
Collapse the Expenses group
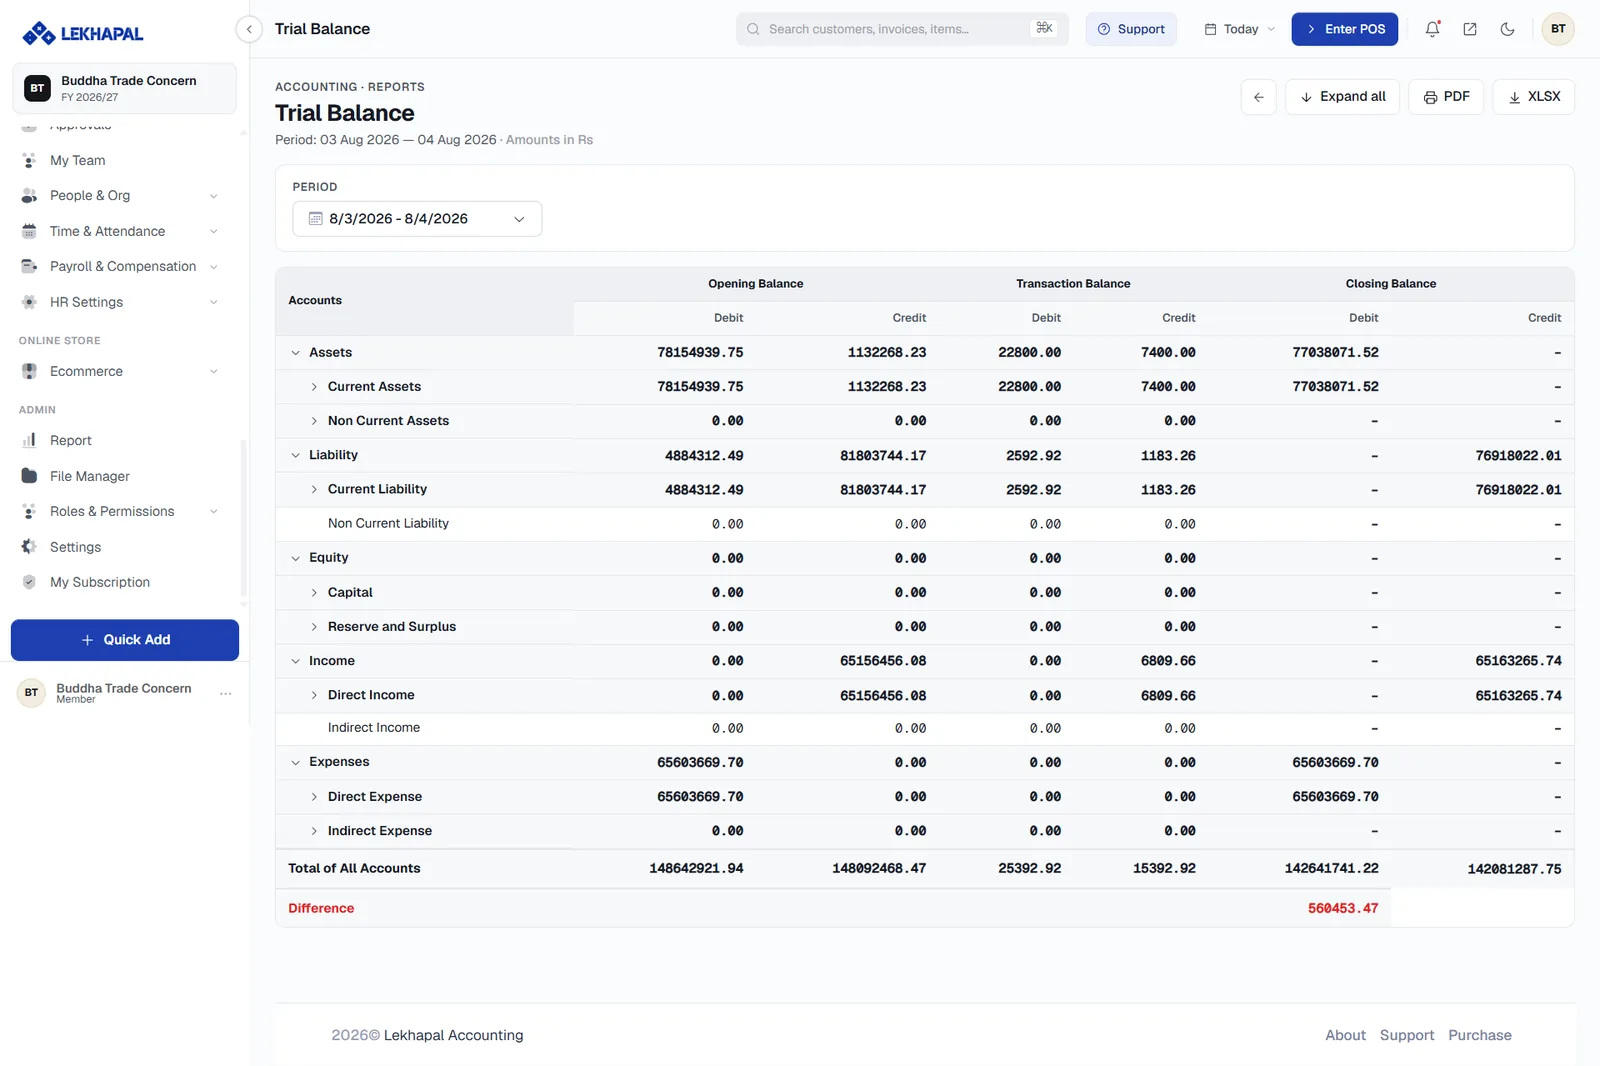[295, 762]
